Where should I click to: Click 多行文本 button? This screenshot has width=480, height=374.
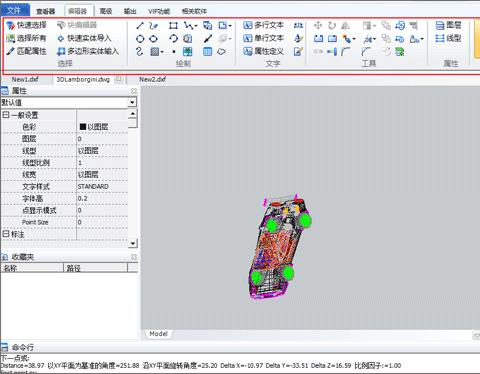263,25
